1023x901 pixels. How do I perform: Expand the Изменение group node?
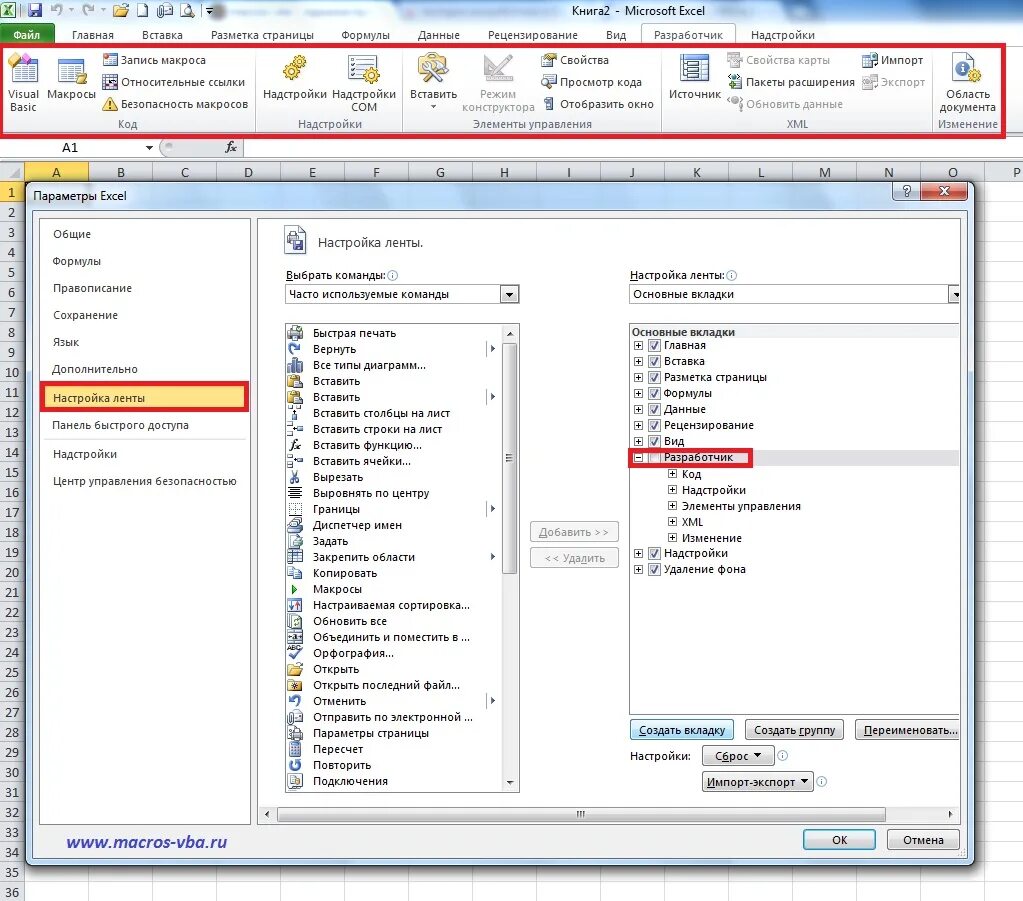point(672,538)
